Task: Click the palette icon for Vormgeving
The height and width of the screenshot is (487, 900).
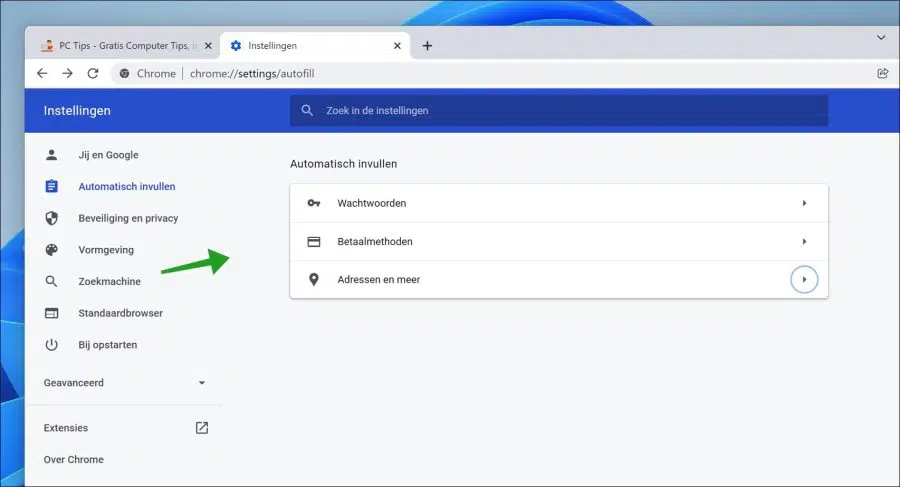Action: coord(52,250)
